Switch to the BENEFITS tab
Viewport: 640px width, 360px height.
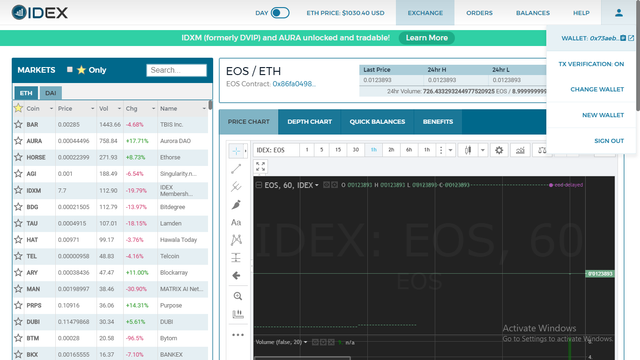(438, 122)
